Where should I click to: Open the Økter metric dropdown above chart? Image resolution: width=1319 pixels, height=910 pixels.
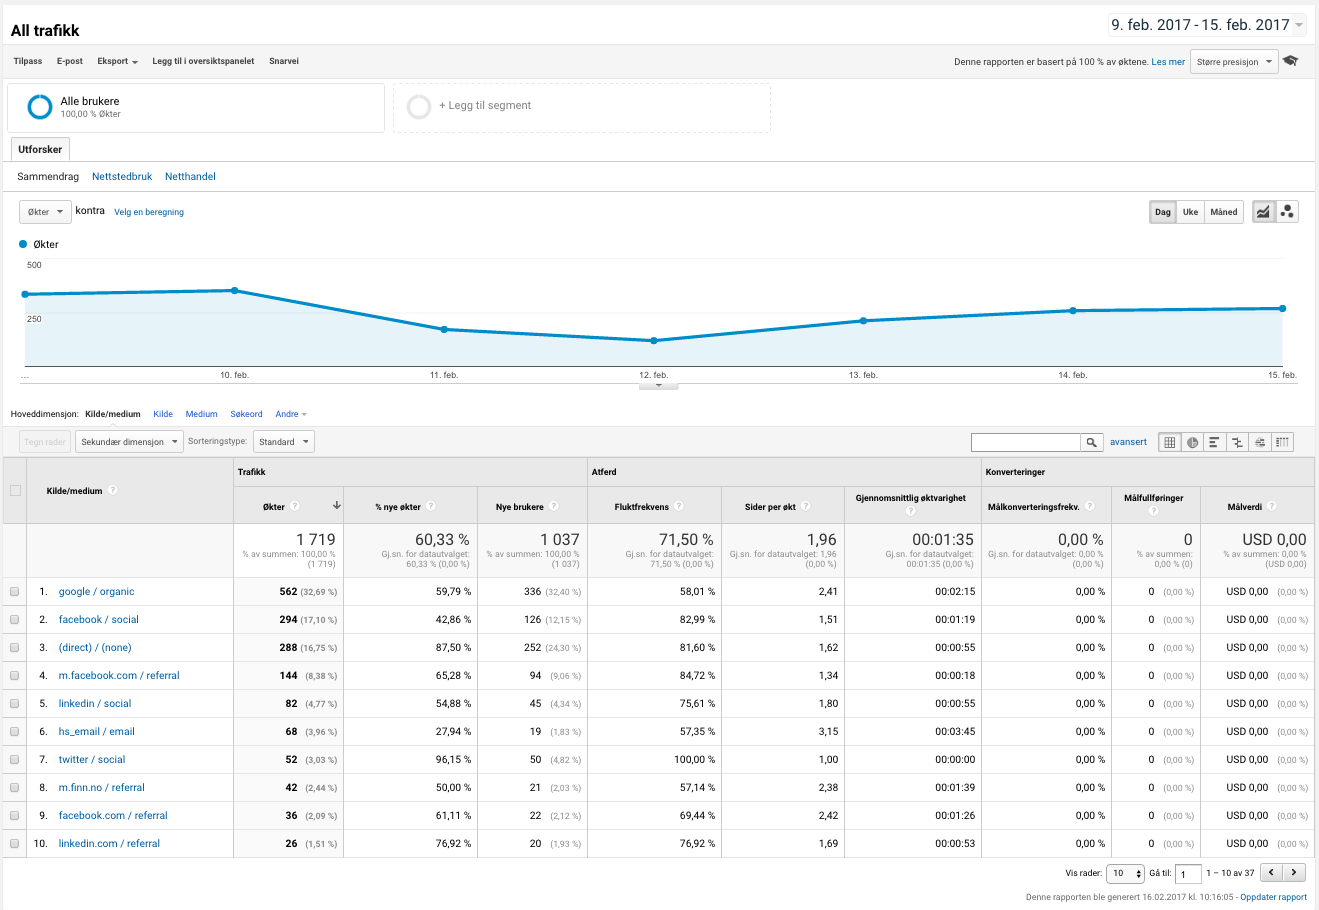(x=45, y=212)
